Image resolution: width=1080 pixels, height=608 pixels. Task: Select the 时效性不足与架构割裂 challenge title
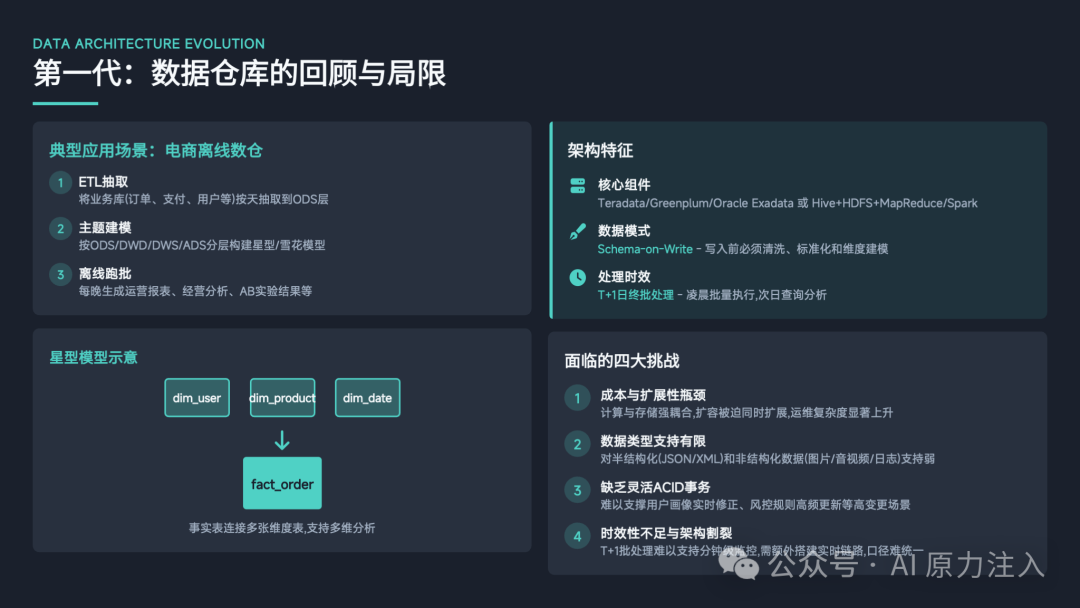coord(666,533)
